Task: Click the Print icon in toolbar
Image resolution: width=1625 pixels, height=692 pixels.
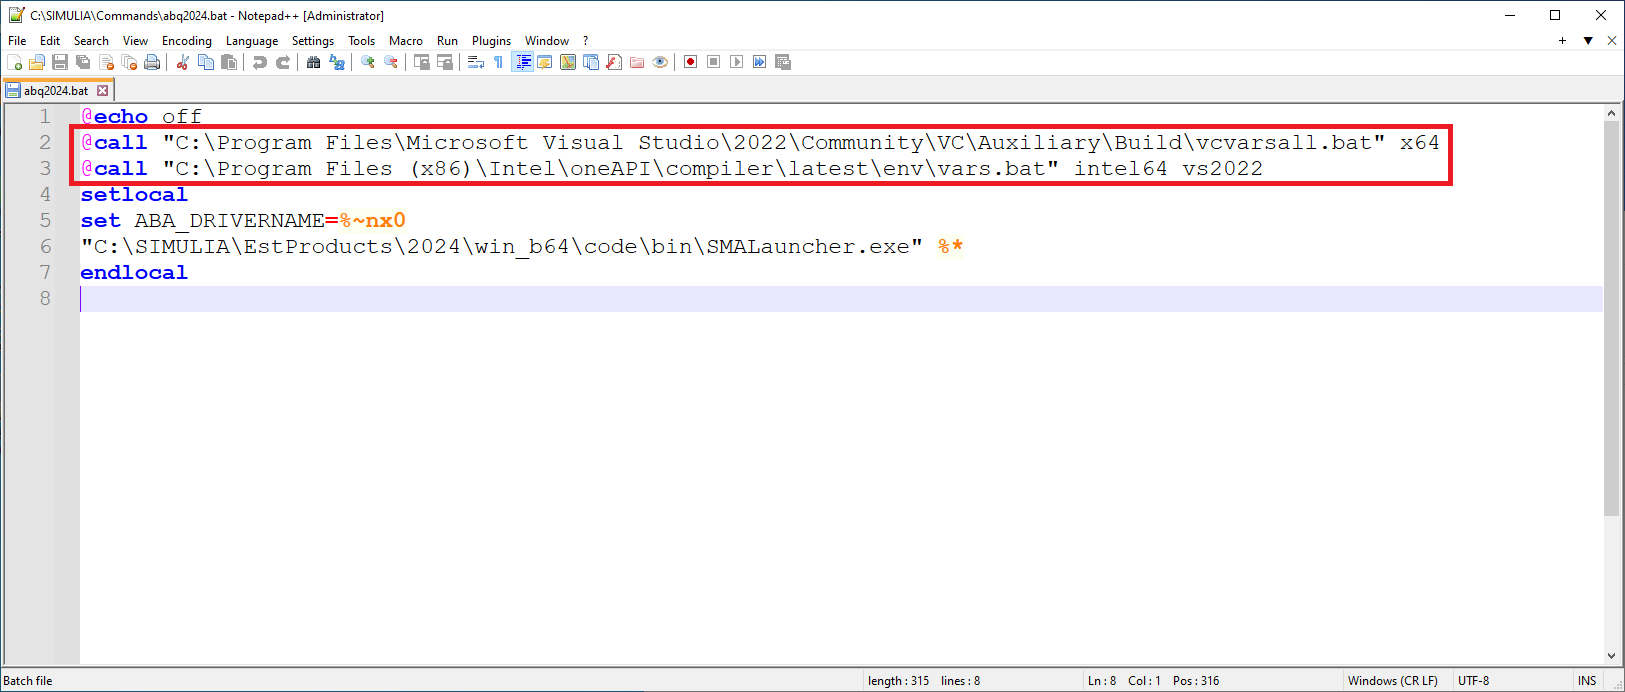Action: click(152, 62)
